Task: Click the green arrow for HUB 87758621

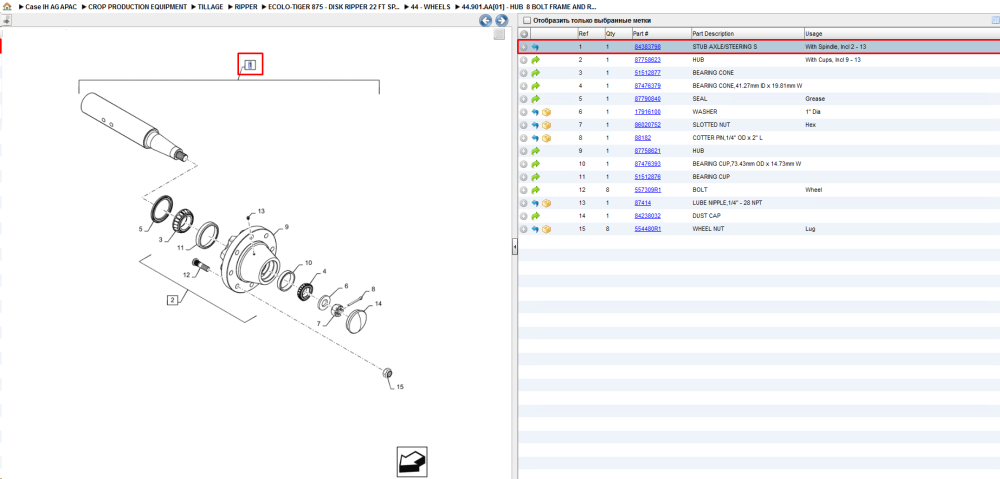Action: click(535, 151)
